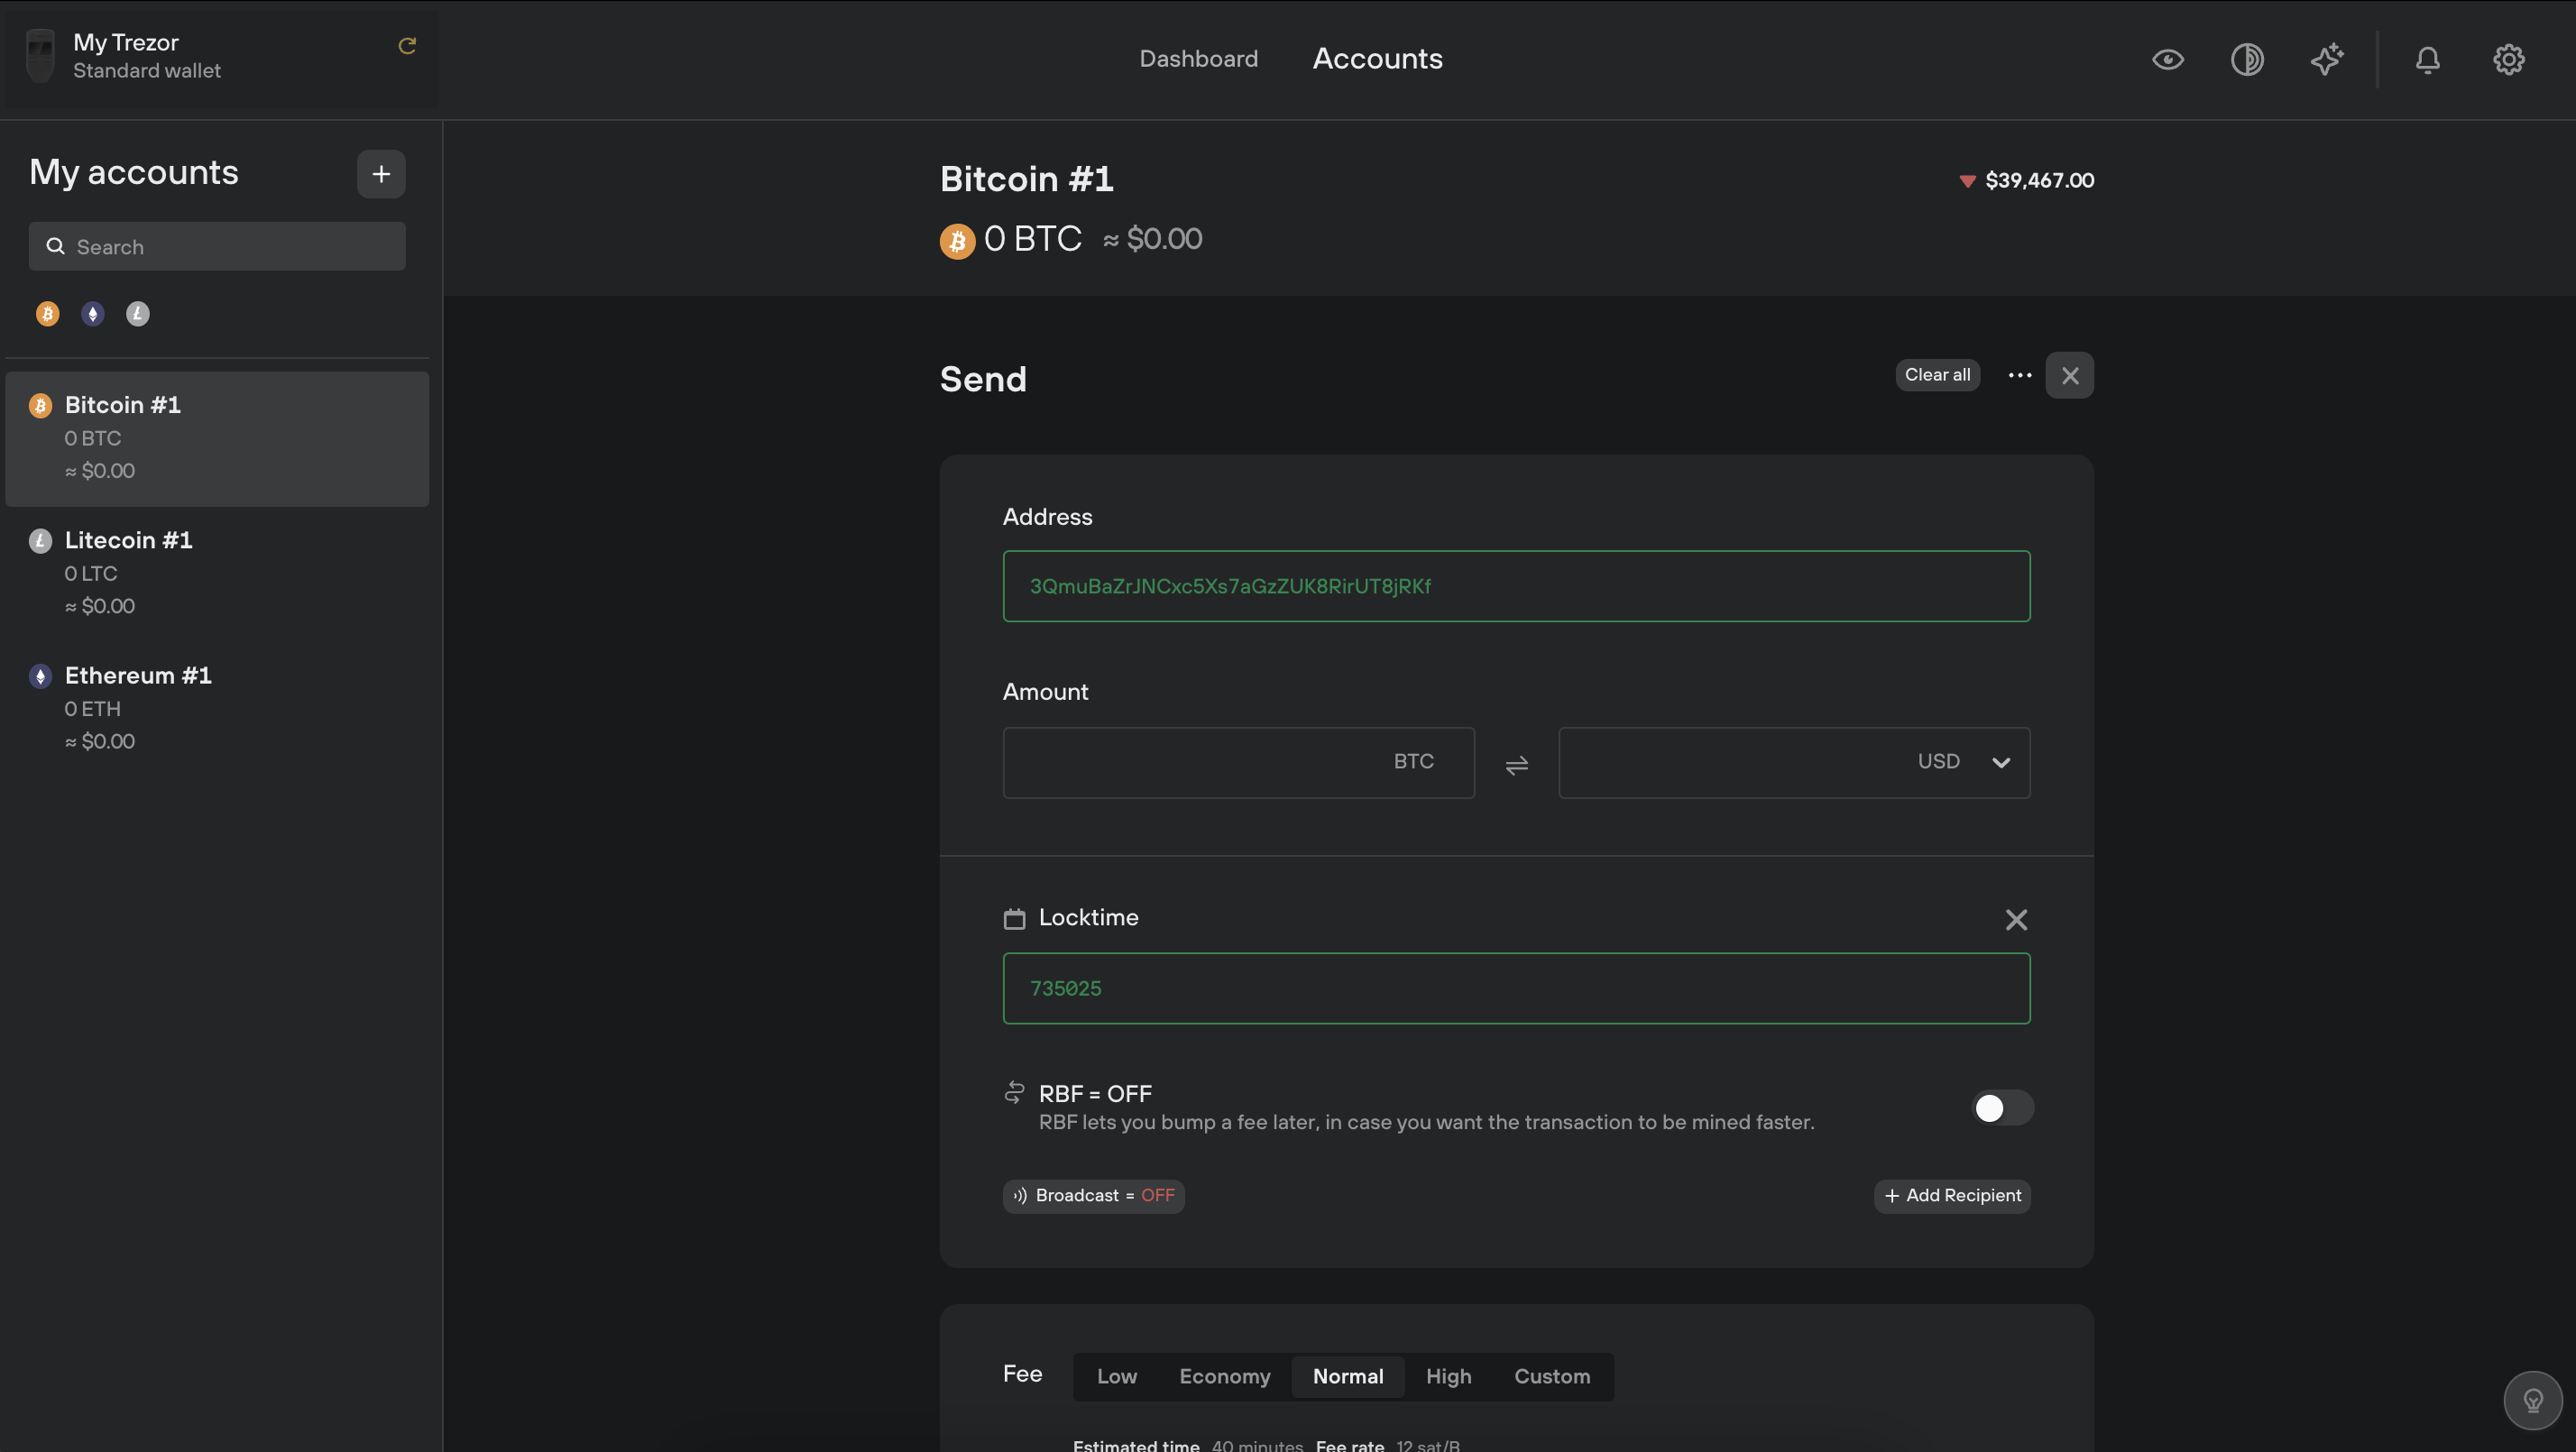Click the notifications bell icon

pyautogui.click(x=2427, y=59)
